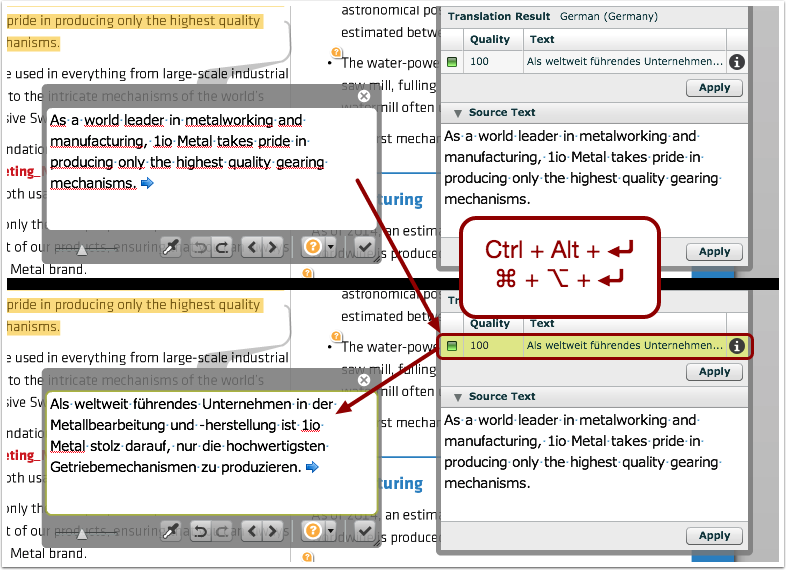Go to previous segment from the English text editor
786x570 pixels.
coord(252,247)
